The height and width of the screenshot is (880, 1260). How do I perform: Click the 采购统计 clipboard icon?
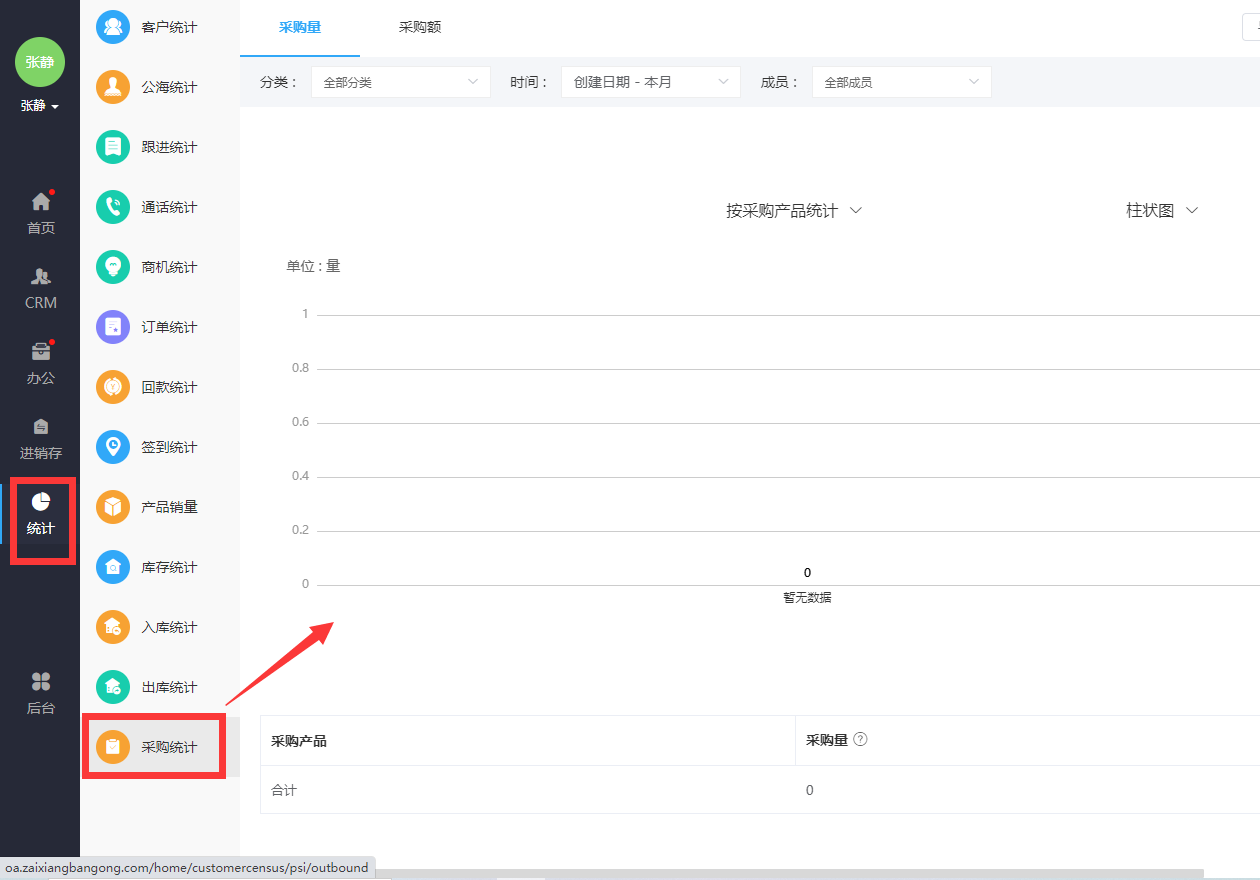(113, 747)
